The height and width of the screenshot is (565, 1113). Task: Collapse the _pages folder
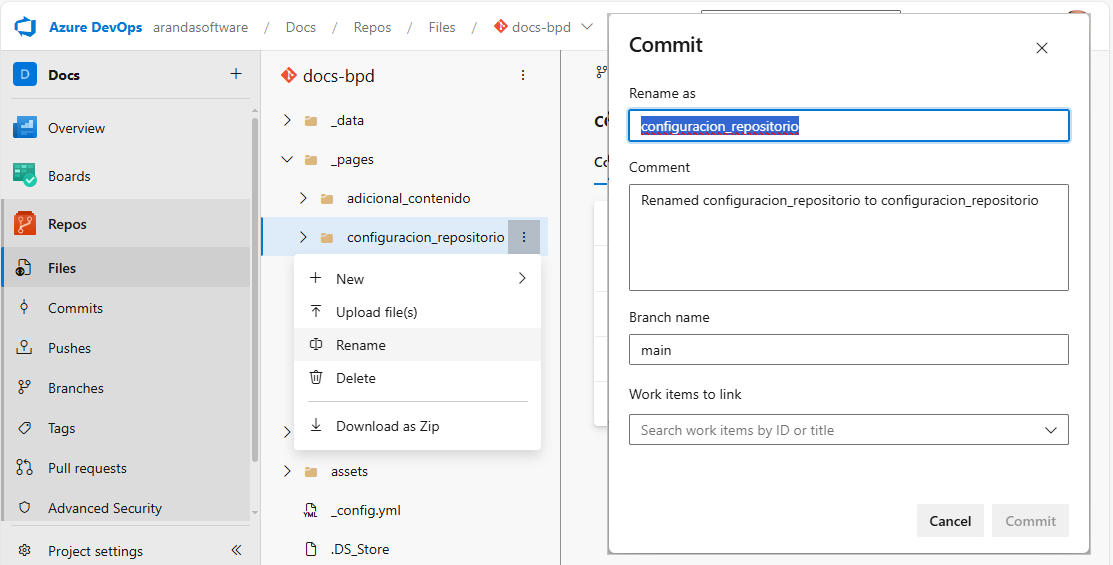pyautogui.click(x=287, y=159)
